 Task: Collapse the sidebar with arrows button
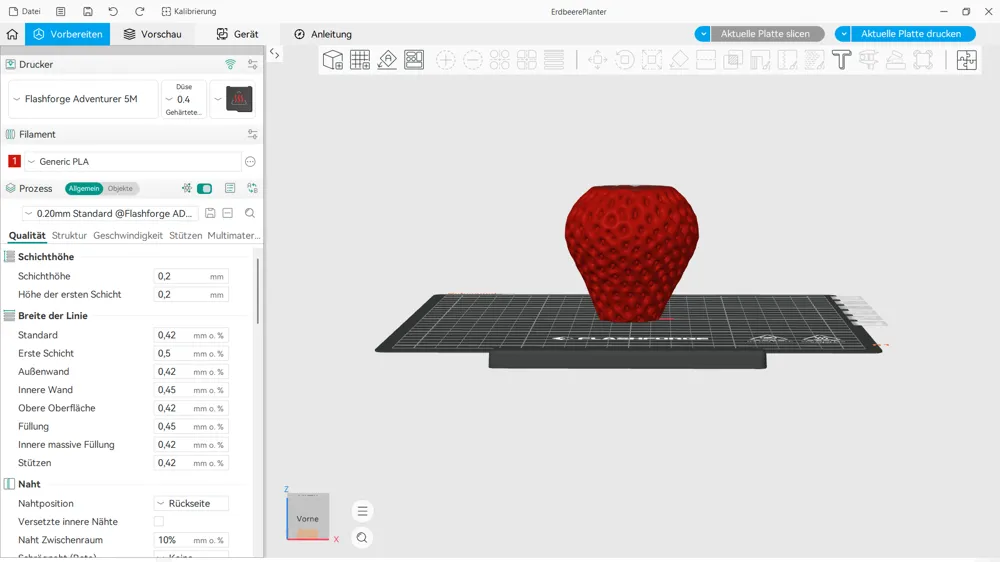pos(274,54)
